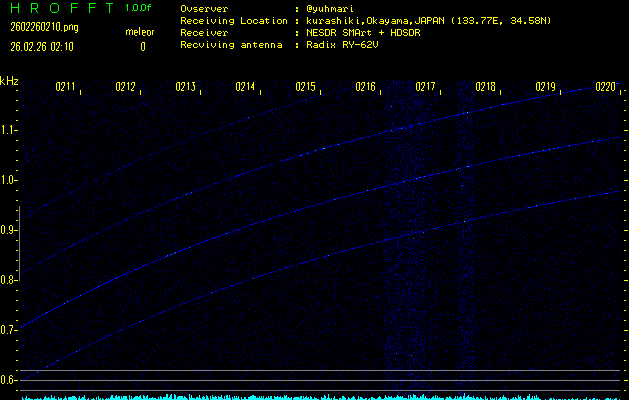Select the 0.9 frequency axis label
Viewport: 629px width, 400px height.
tap(10, 230)
